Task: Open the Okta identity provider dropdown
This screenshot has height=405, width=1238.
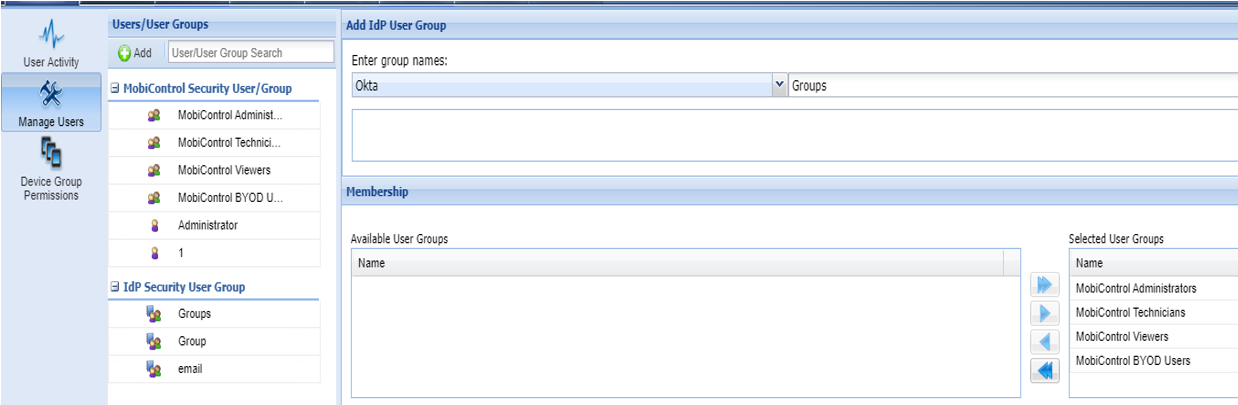Action: (780, 86)
